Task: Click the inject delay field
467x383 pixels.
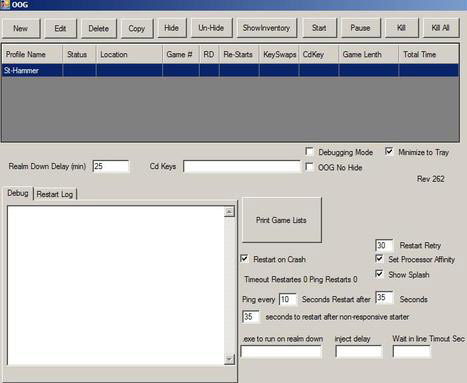Action: (x=359, y=352)
